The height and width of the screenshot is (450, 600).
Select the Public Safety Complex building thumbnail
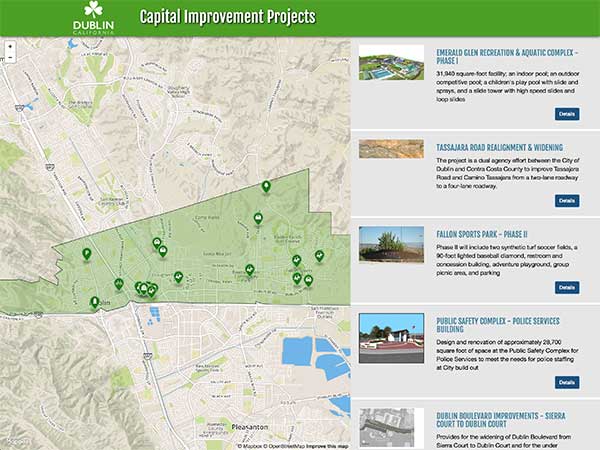point(392,337)
